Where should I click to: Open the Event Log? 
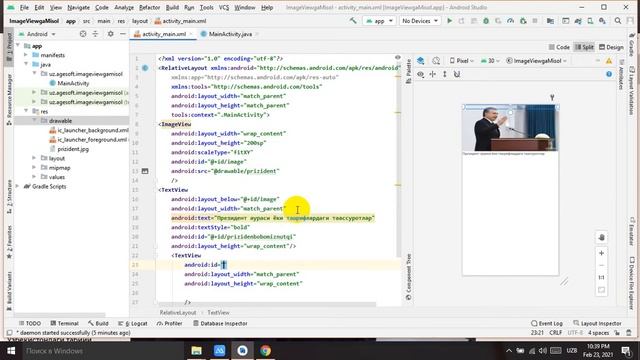[x=547, y=323]
